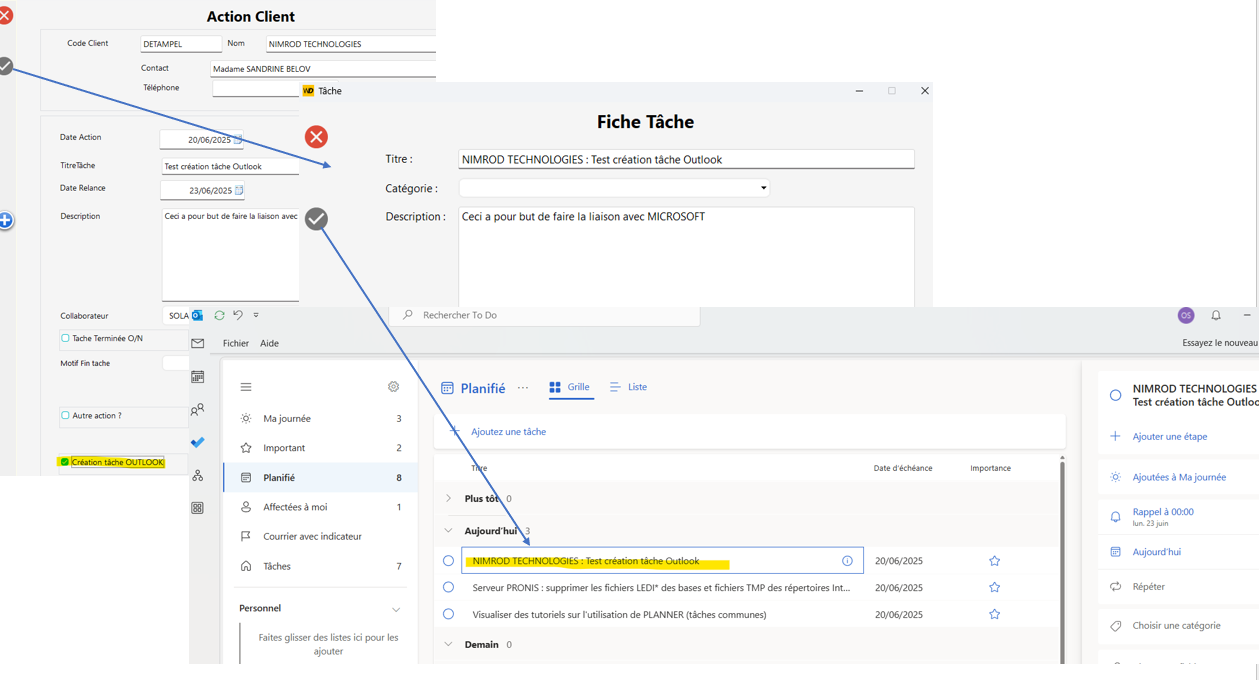
Task: Click the search magnifier icon in To Do
Action: pyautogui.click(x=408, y=315)
